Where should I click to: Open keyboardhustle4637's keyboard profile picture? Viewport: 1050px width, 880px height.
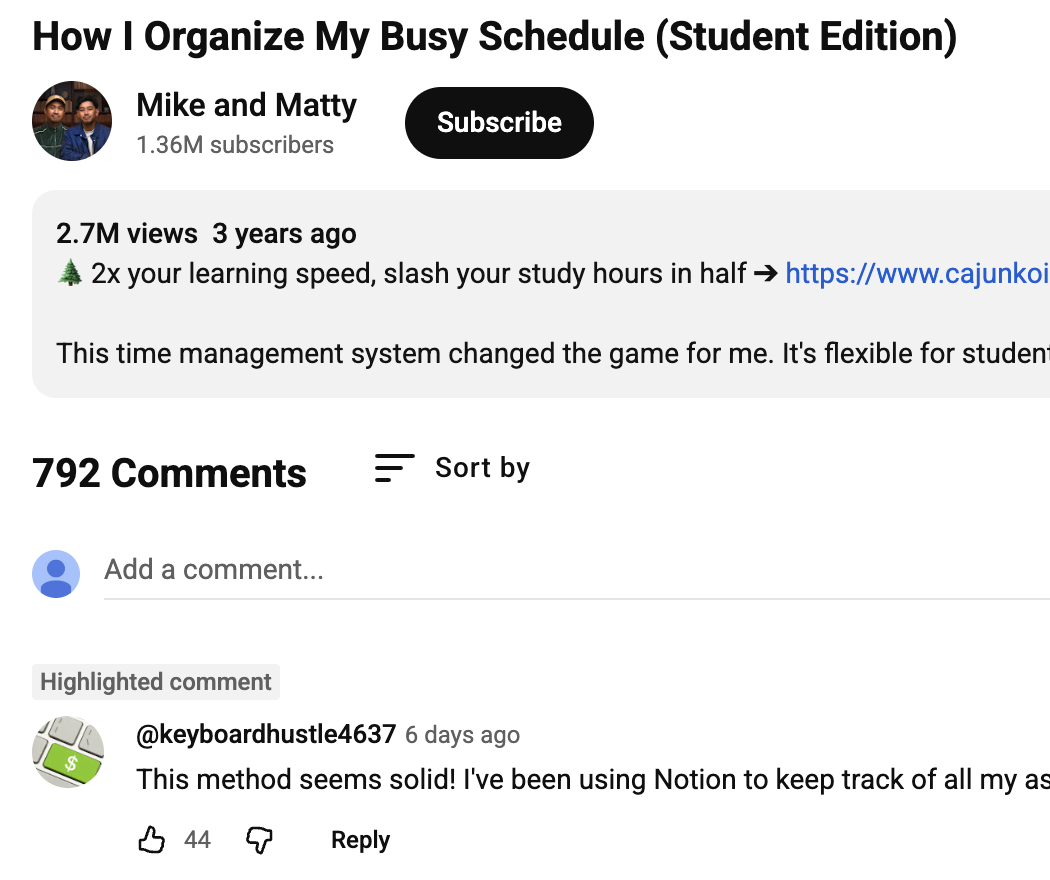coord(68,752)
